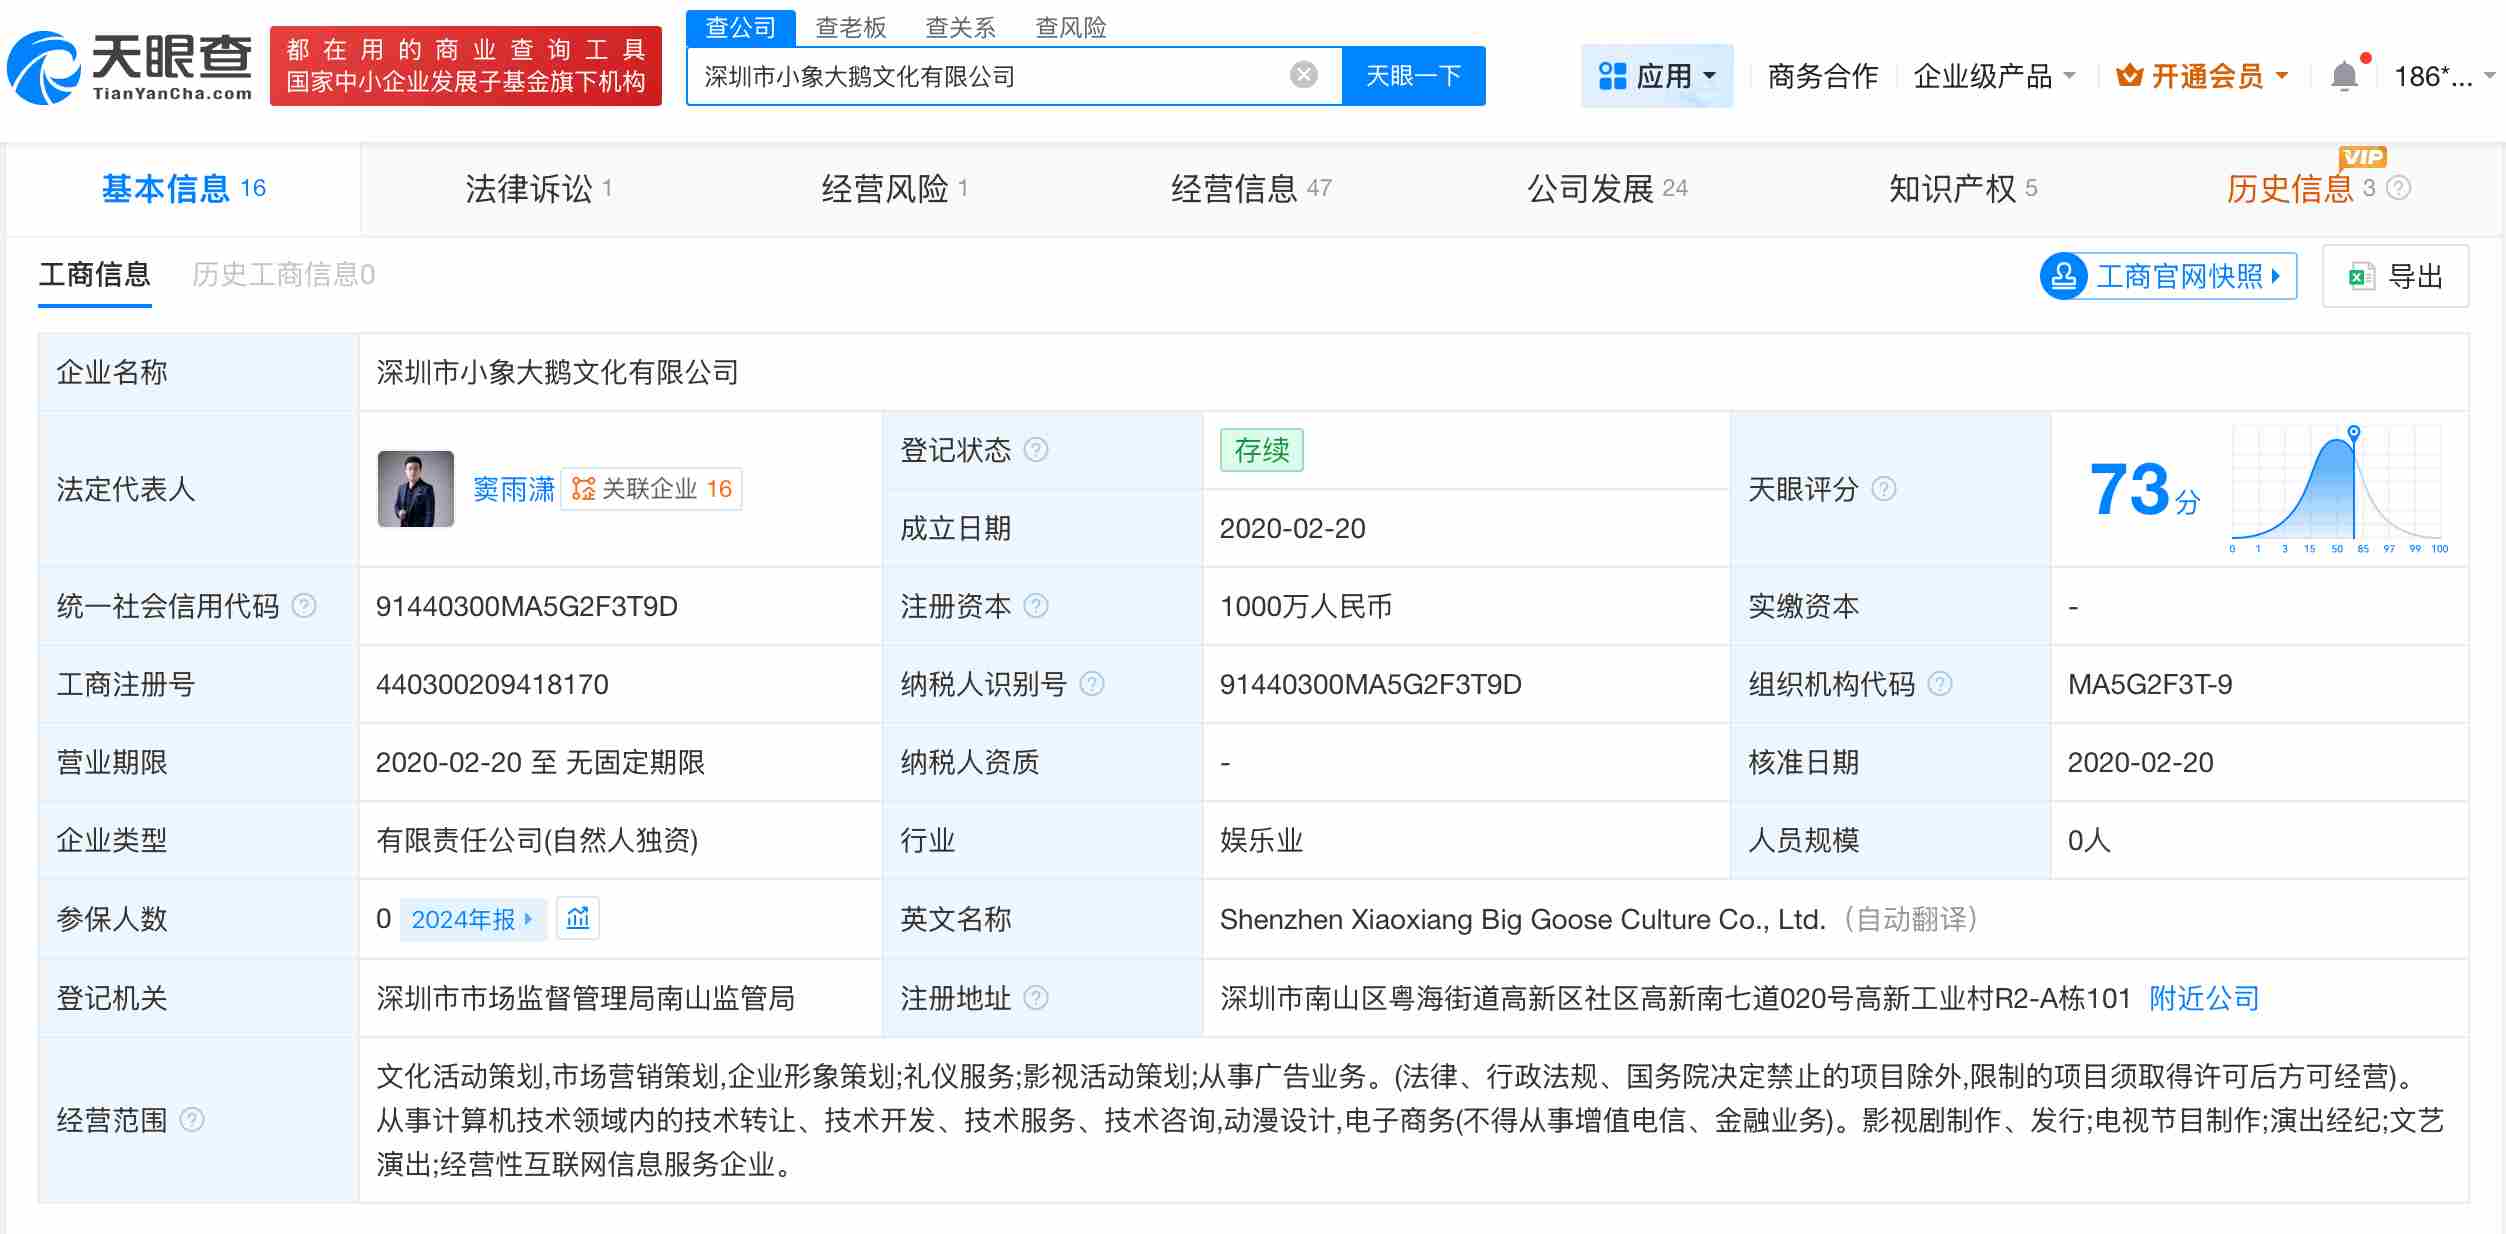The image size is (2506, 1234).
Task: Open the chart icon next to 2024年报
Action: (578, 918)
